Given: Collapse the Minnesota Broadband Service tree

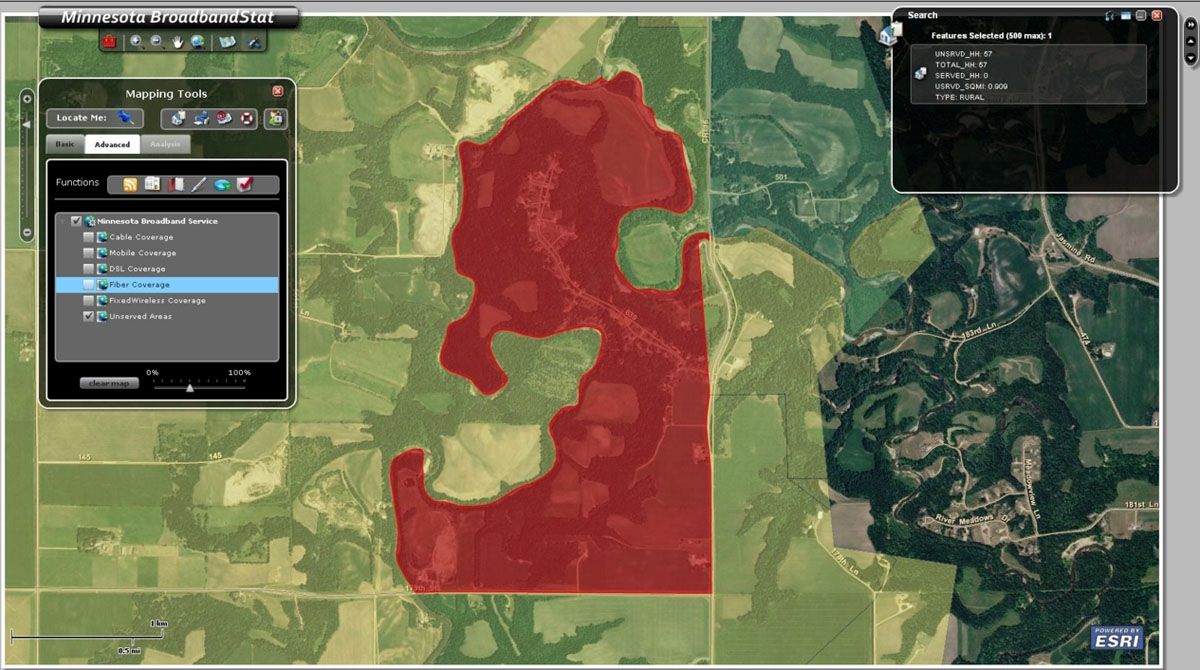Looking at the screenshot, I should 62,221.
